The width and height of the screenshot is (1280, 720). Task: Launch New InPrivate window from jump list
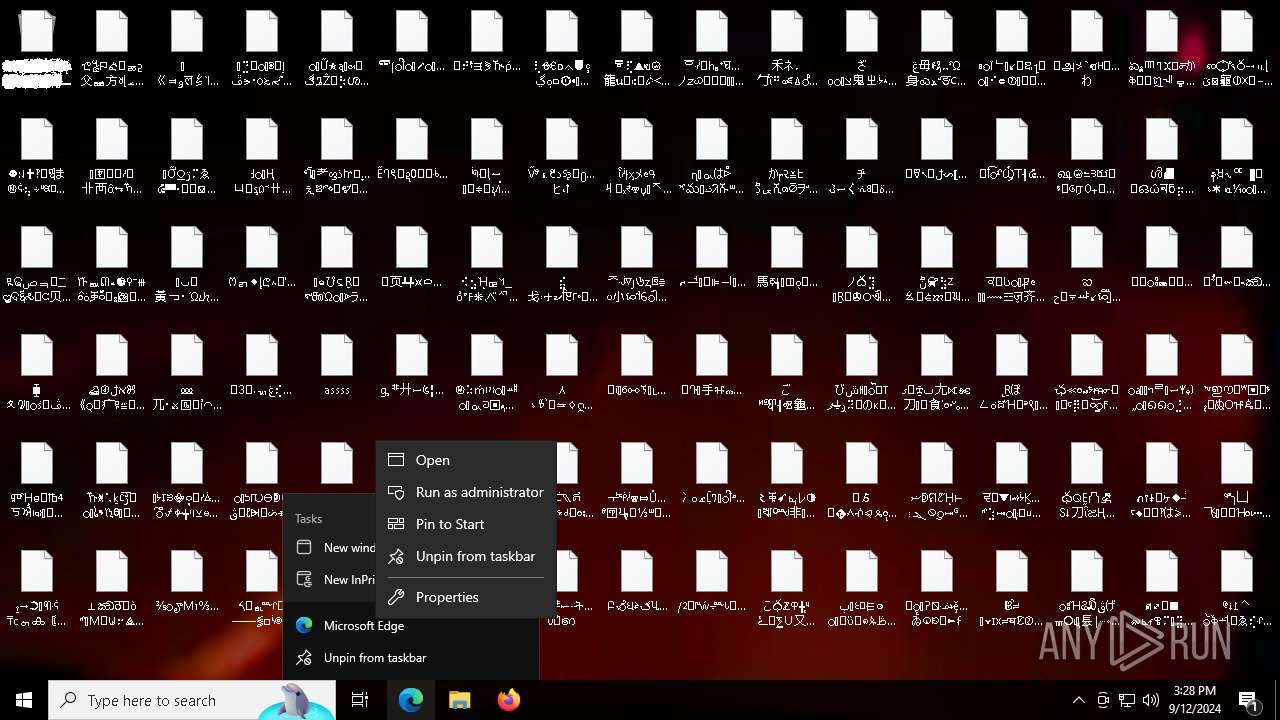tap(330, 579)
